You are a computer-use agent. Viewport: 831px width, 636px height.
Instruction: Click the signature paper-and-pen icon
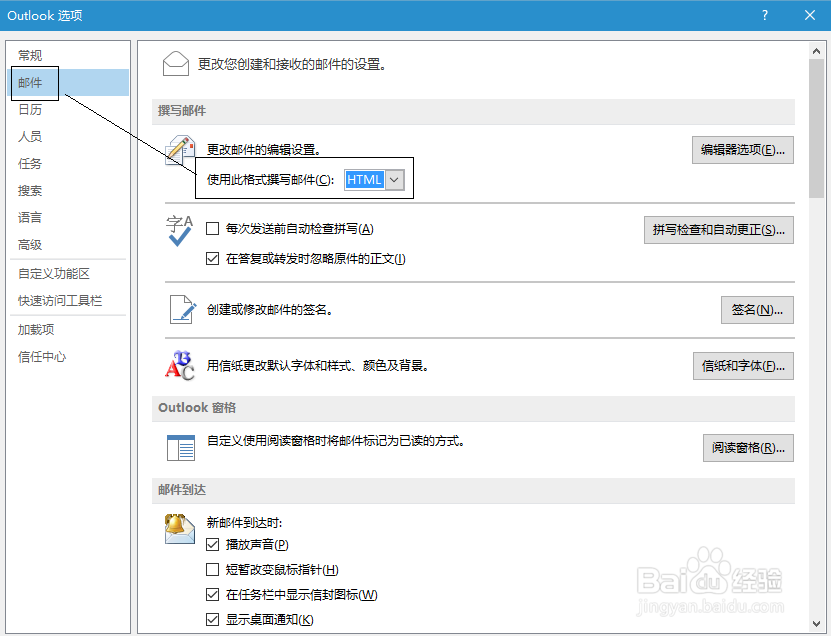point(183,310)
